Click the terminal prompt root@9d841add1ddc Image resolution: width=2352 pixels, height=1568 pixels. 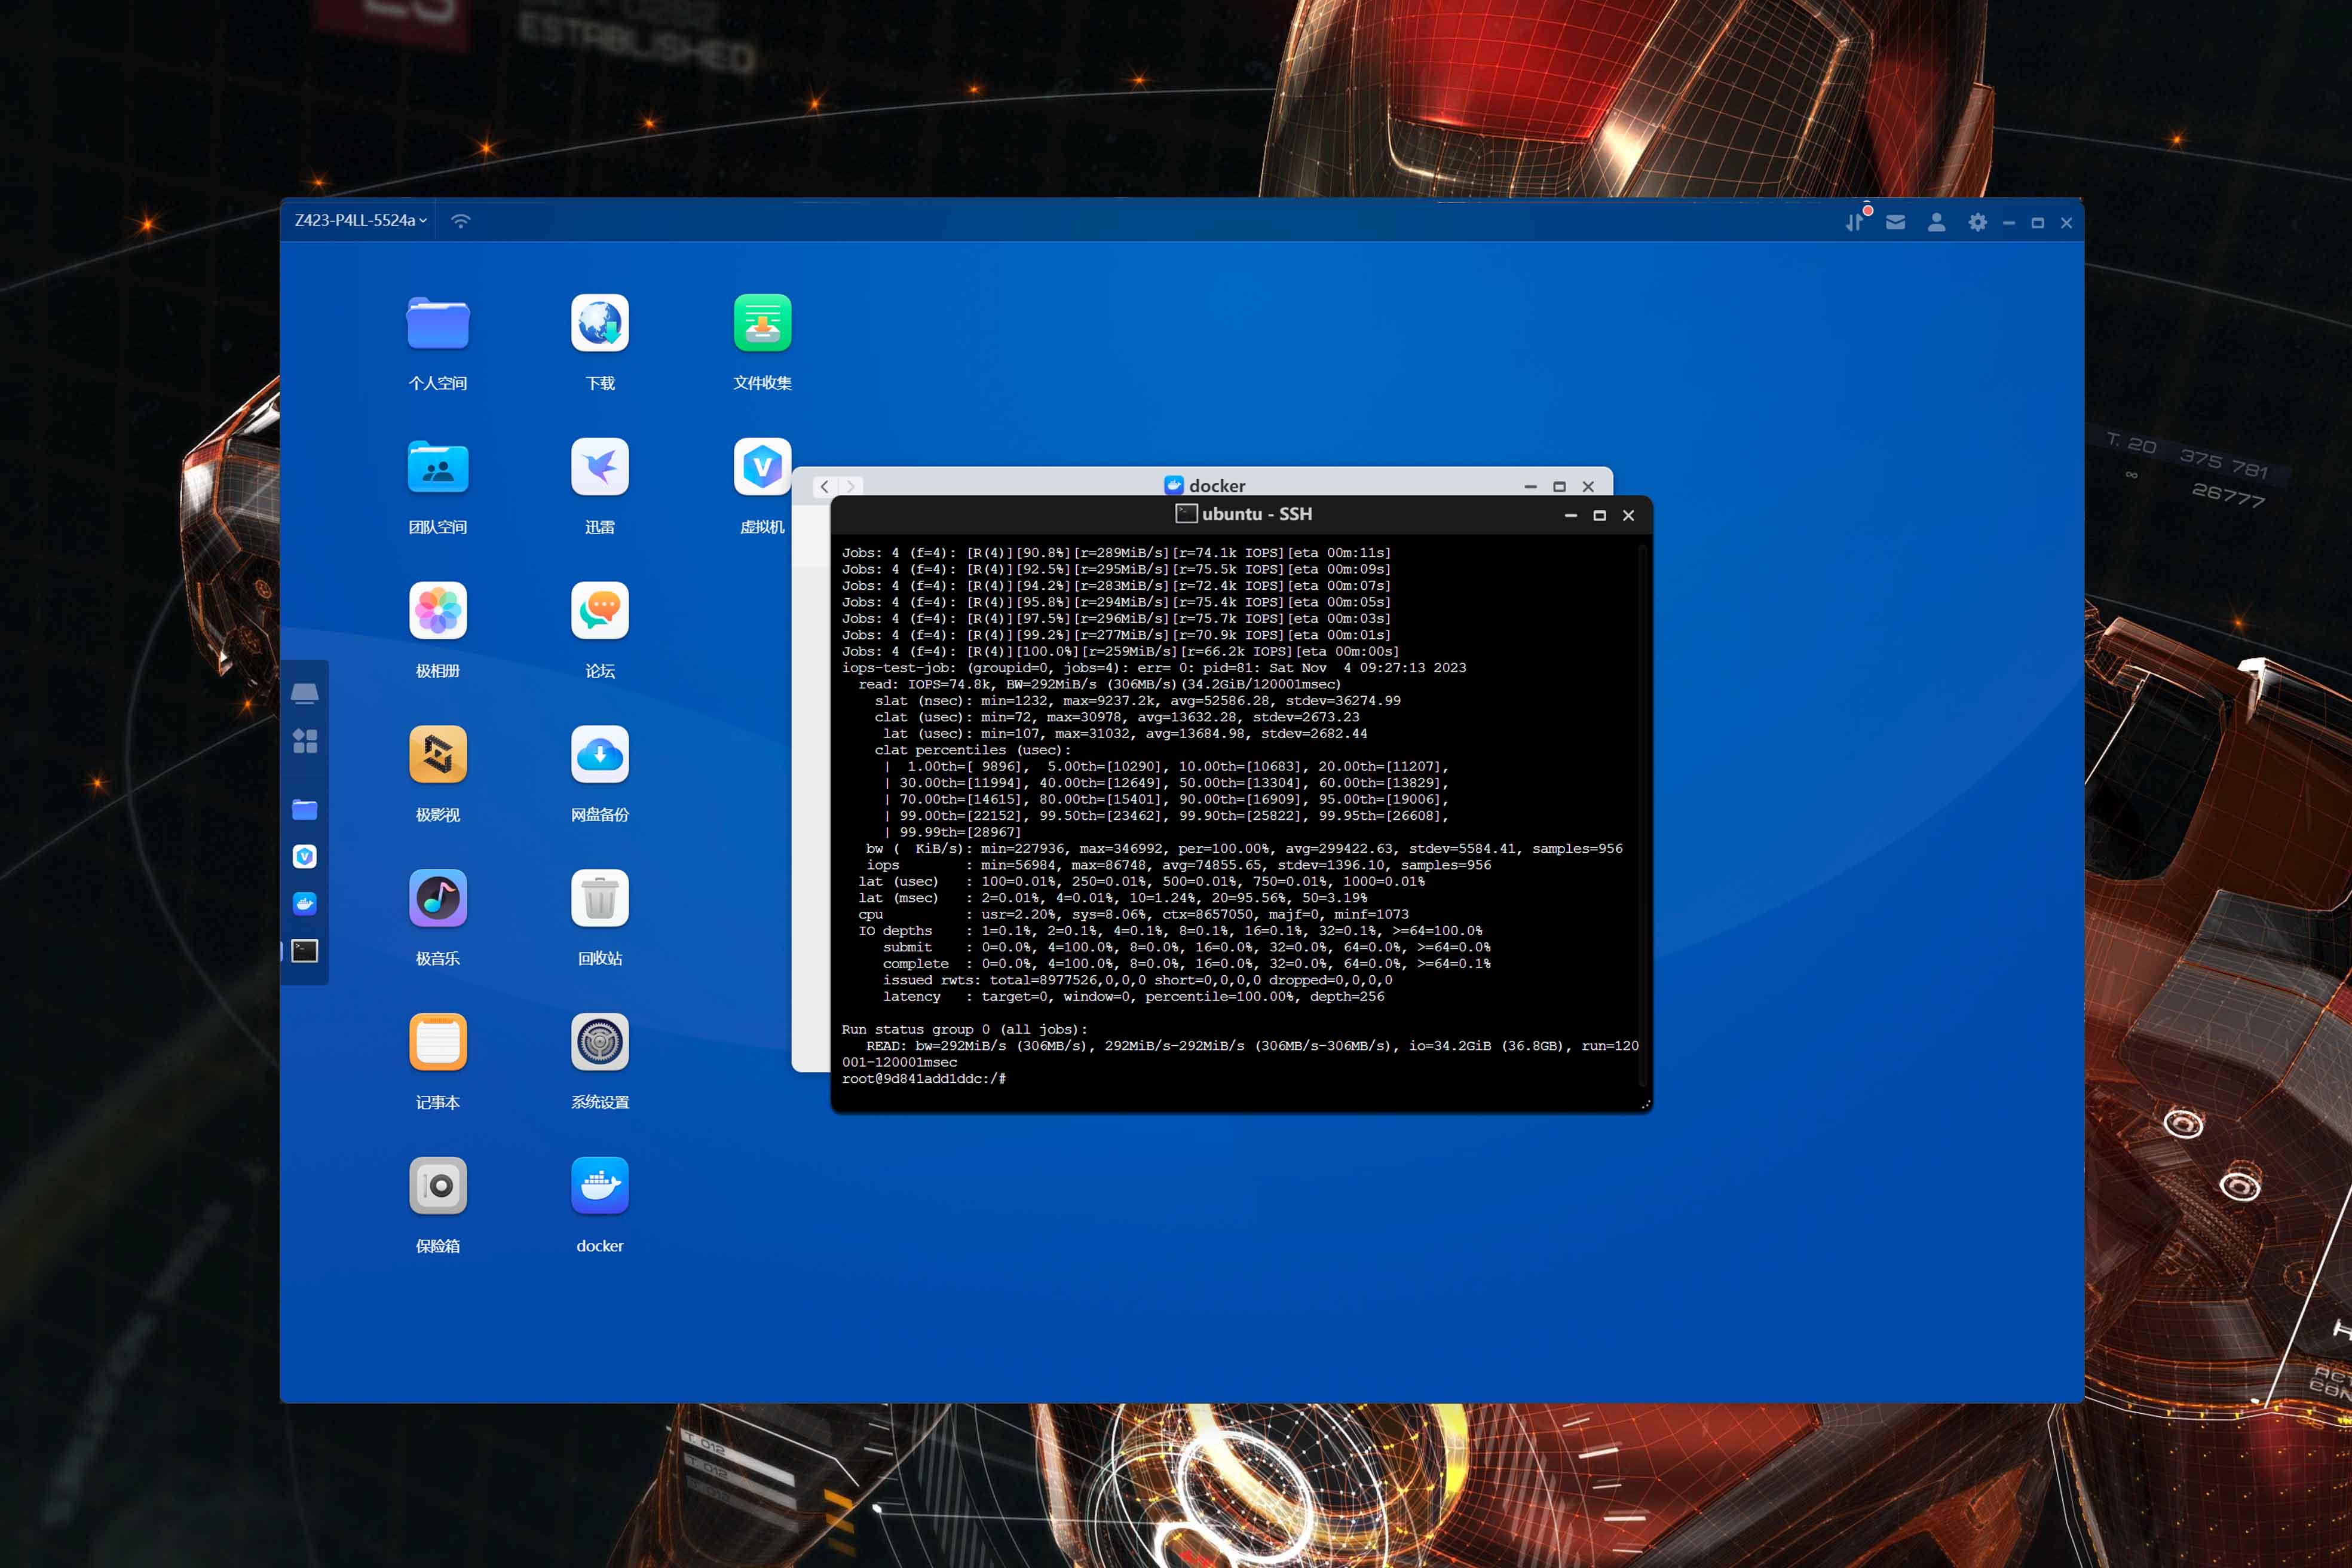(x=924, y=1079)
